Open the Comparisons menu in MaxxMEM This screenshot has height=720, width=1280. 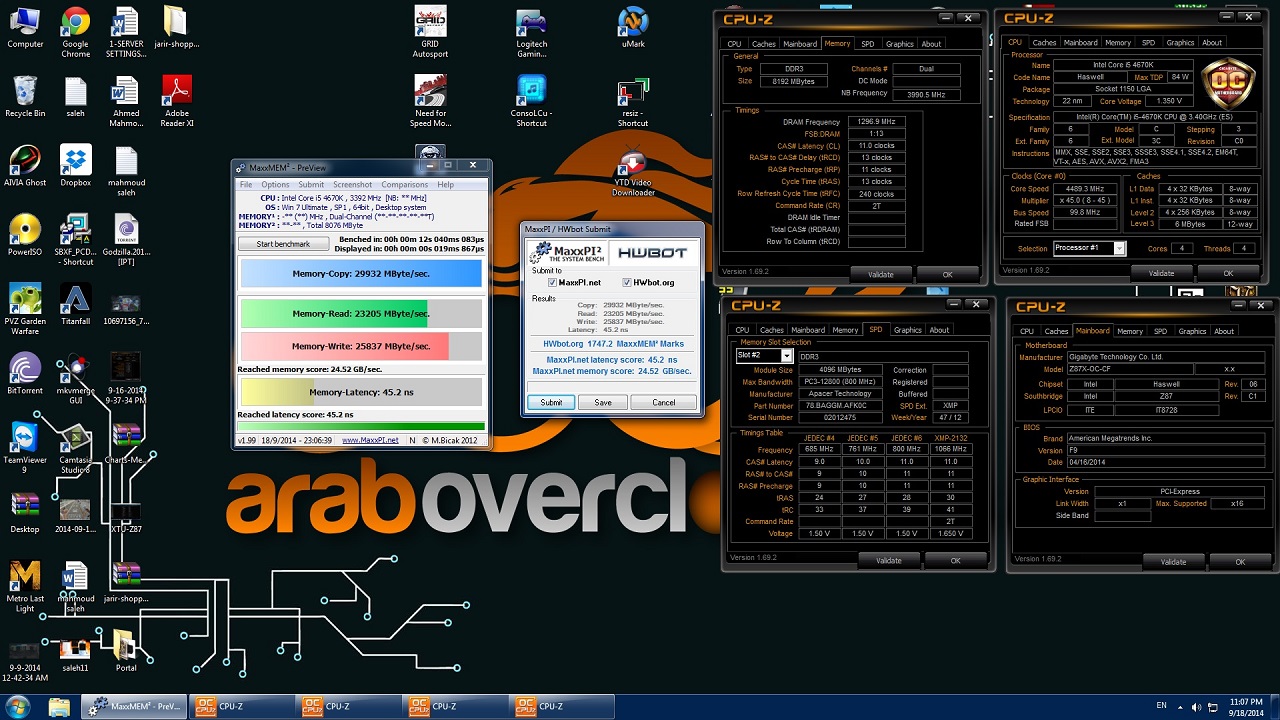tap(404, 185)
